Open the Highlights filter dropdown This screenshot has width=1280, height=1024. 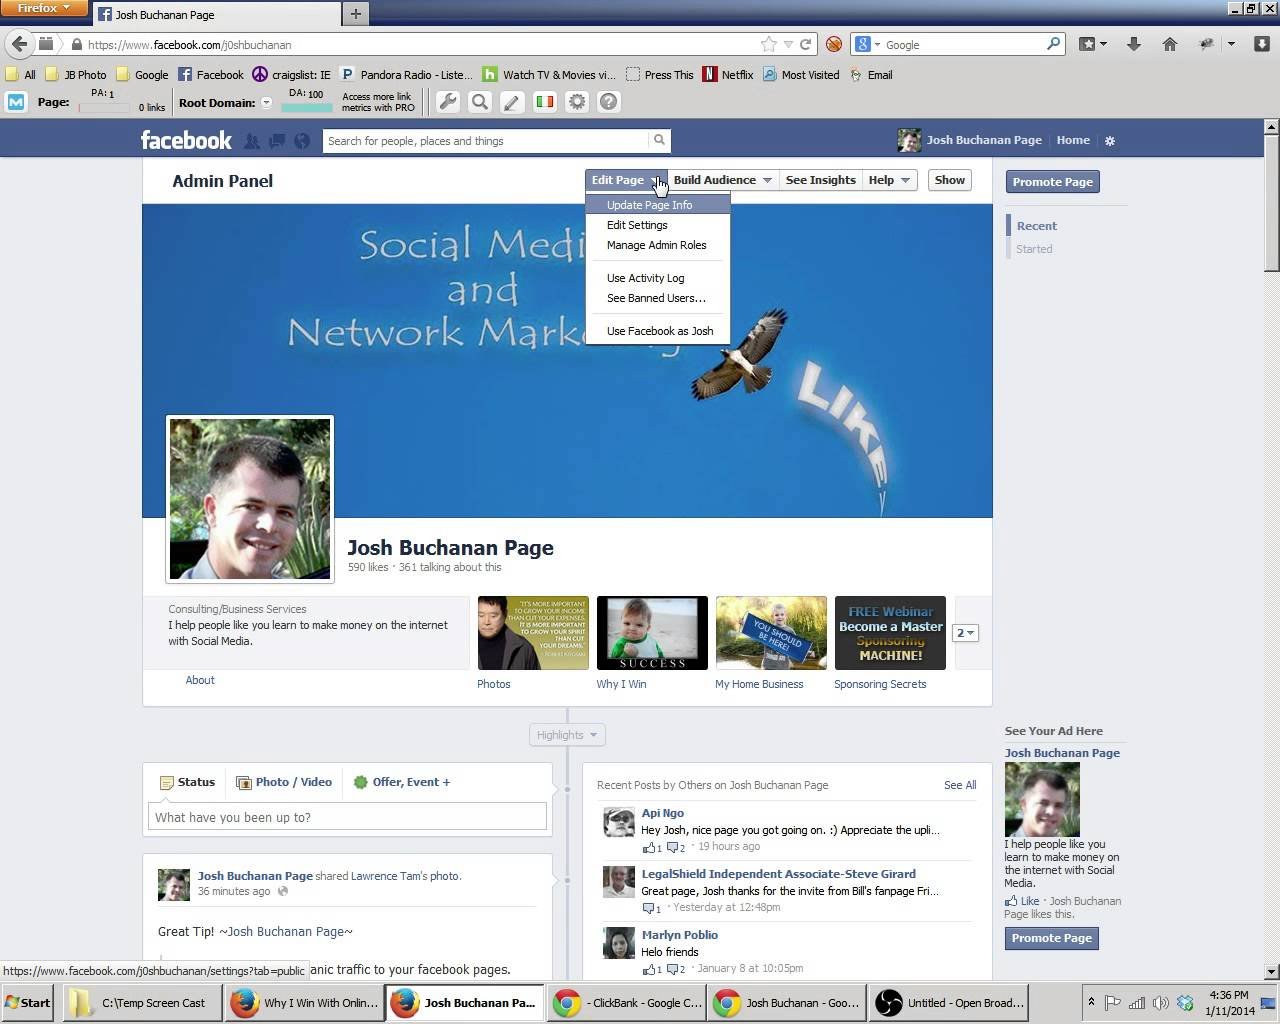click(566, 735)
